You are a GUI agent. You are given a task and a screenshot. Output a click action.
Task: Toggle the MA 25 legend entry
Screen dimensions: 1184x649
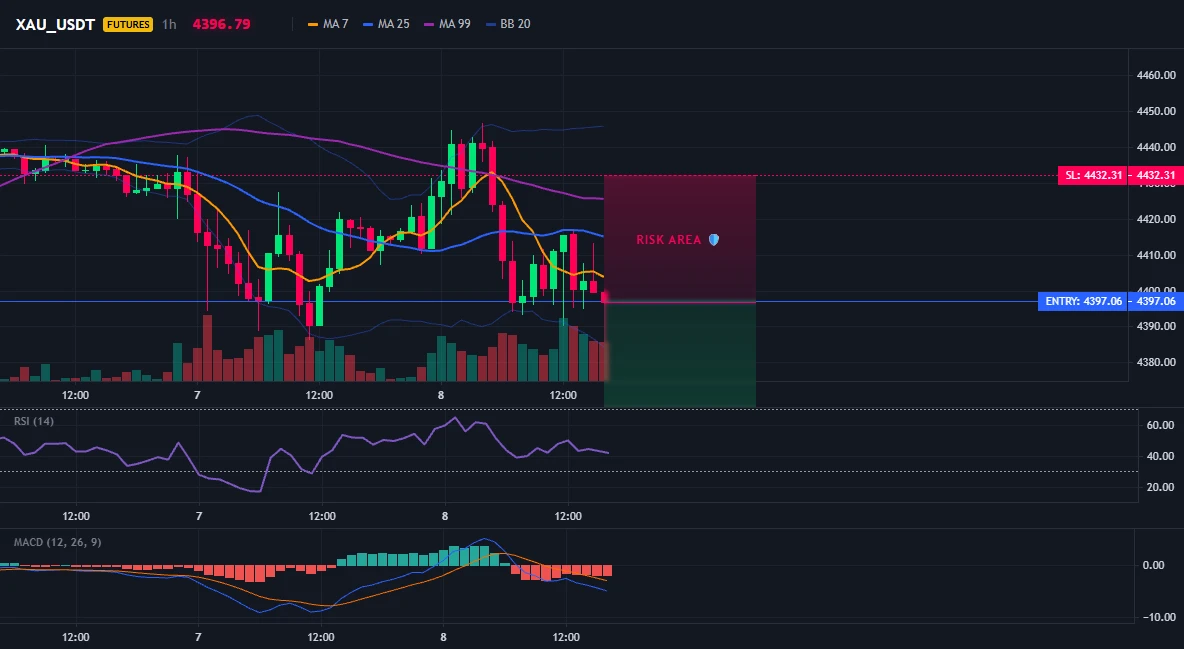(x=387, y=24)
